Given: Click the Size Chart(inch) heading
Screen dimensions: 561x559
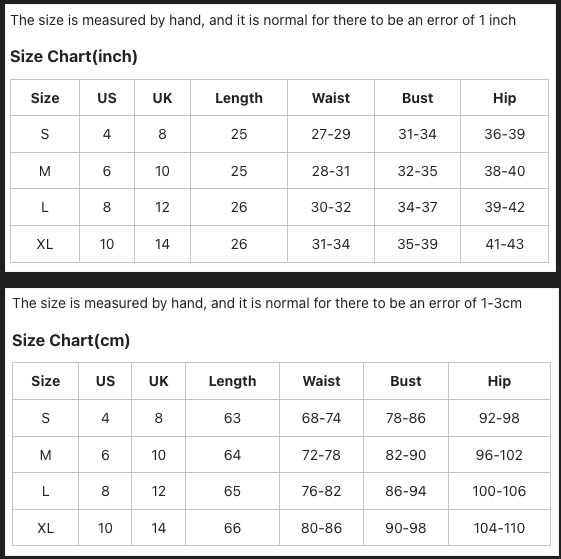Looking at the screenshot, I should tap(74, 57).
